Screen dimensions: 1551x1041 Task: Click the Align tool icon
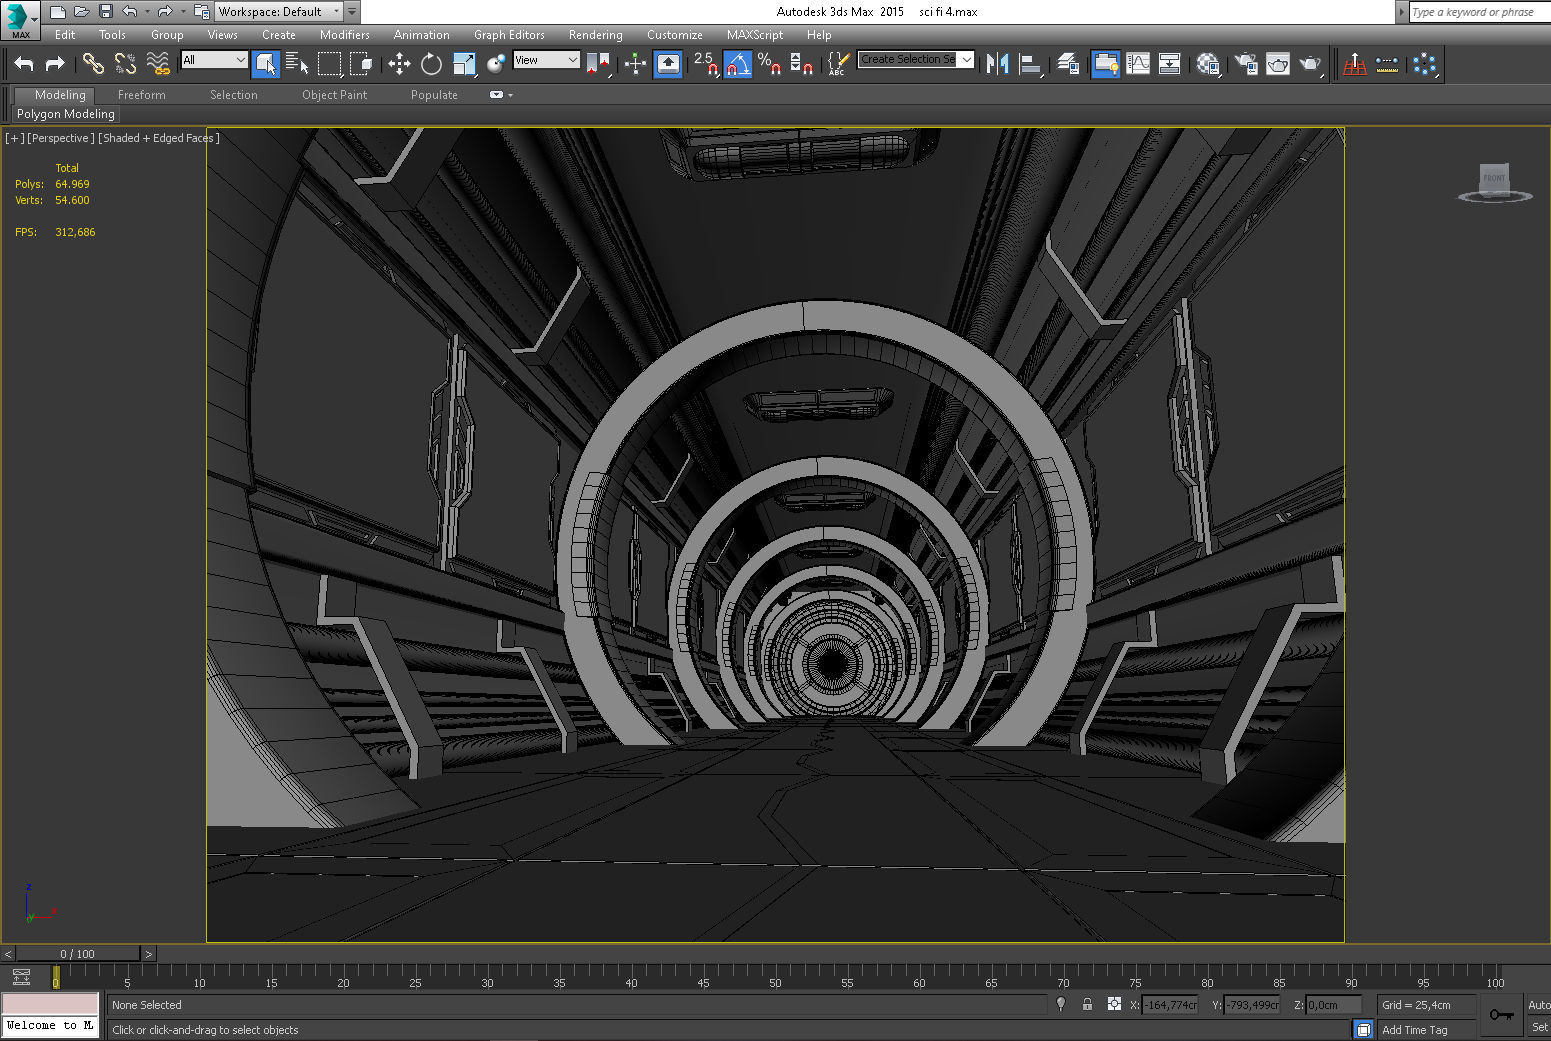tap(1030, 64)
